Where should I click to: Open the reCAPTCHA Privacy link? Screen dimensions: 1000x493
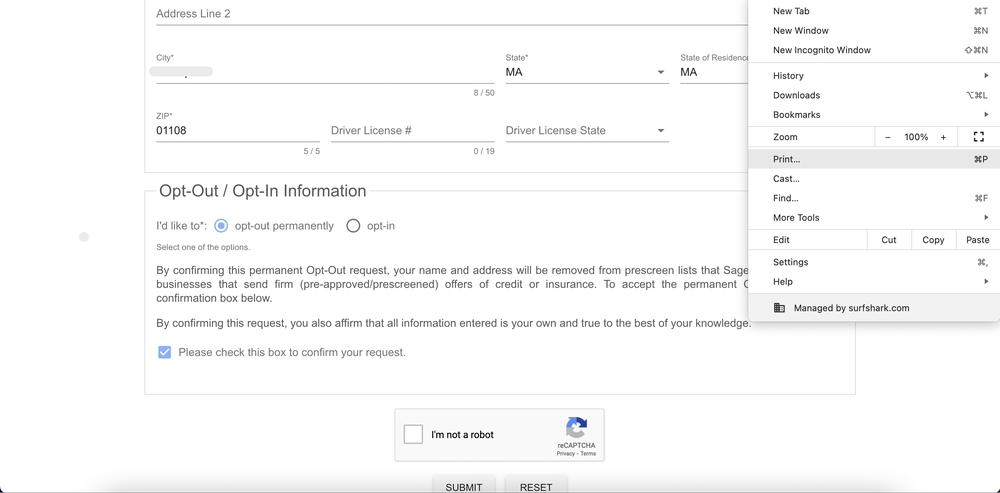tap(566, 453)
